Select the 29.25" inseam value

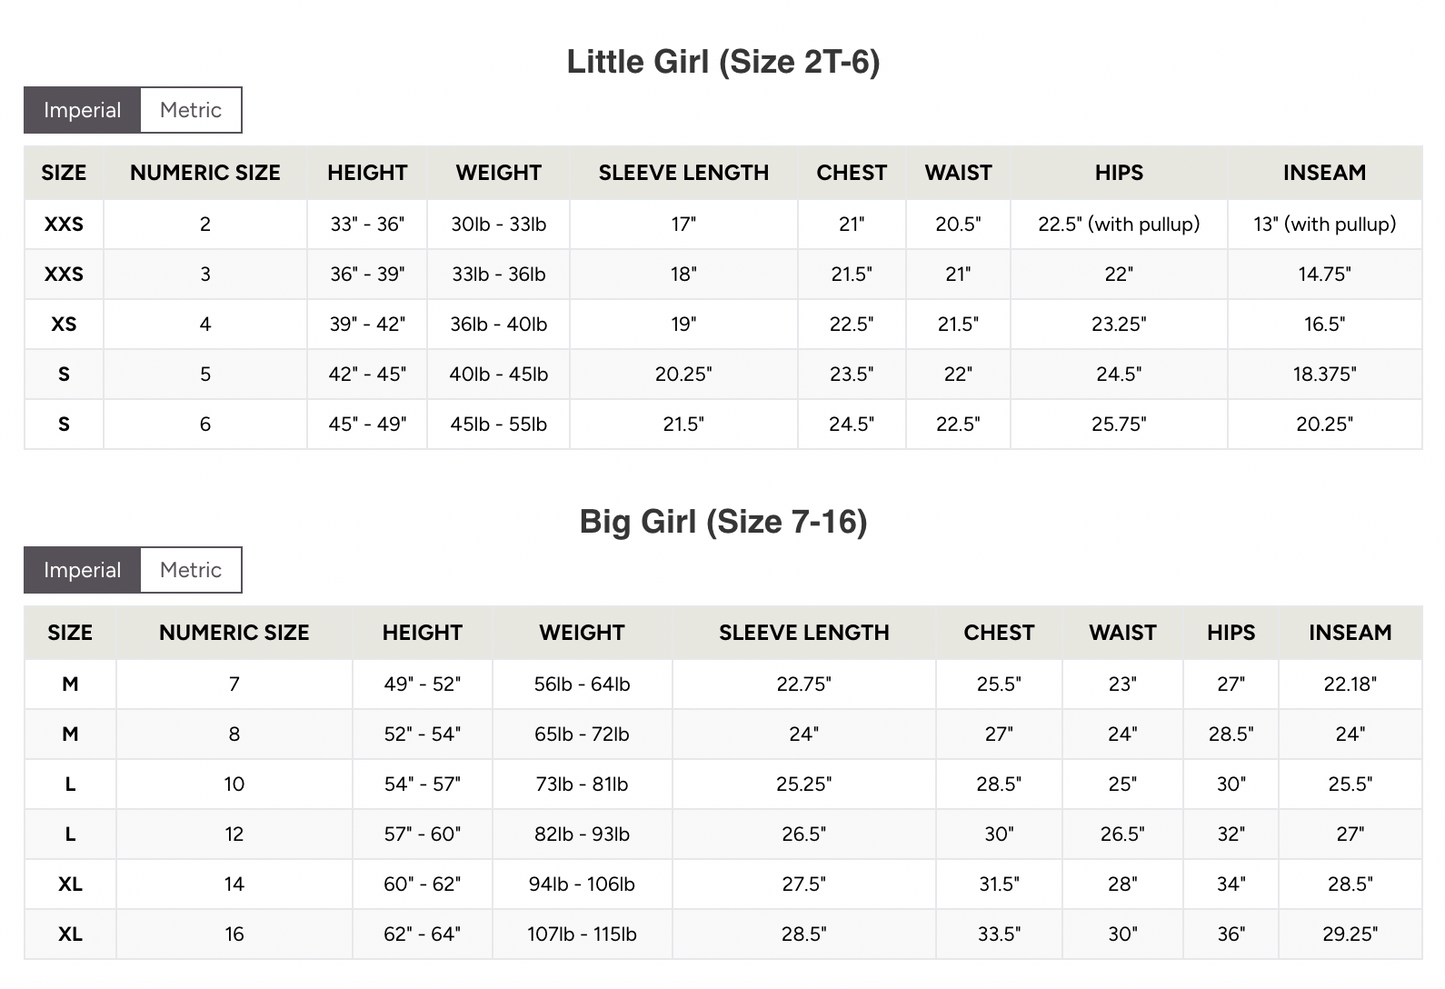point(1349,934)
